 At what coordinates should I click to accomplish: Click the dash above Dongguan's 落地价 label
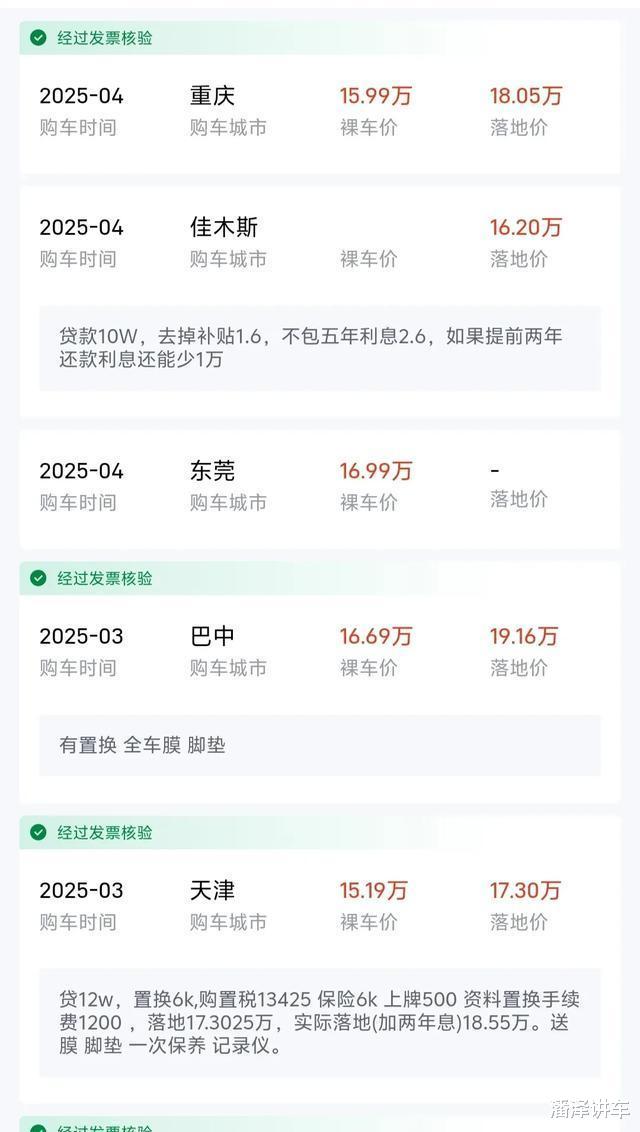click(x=495, y=471)
